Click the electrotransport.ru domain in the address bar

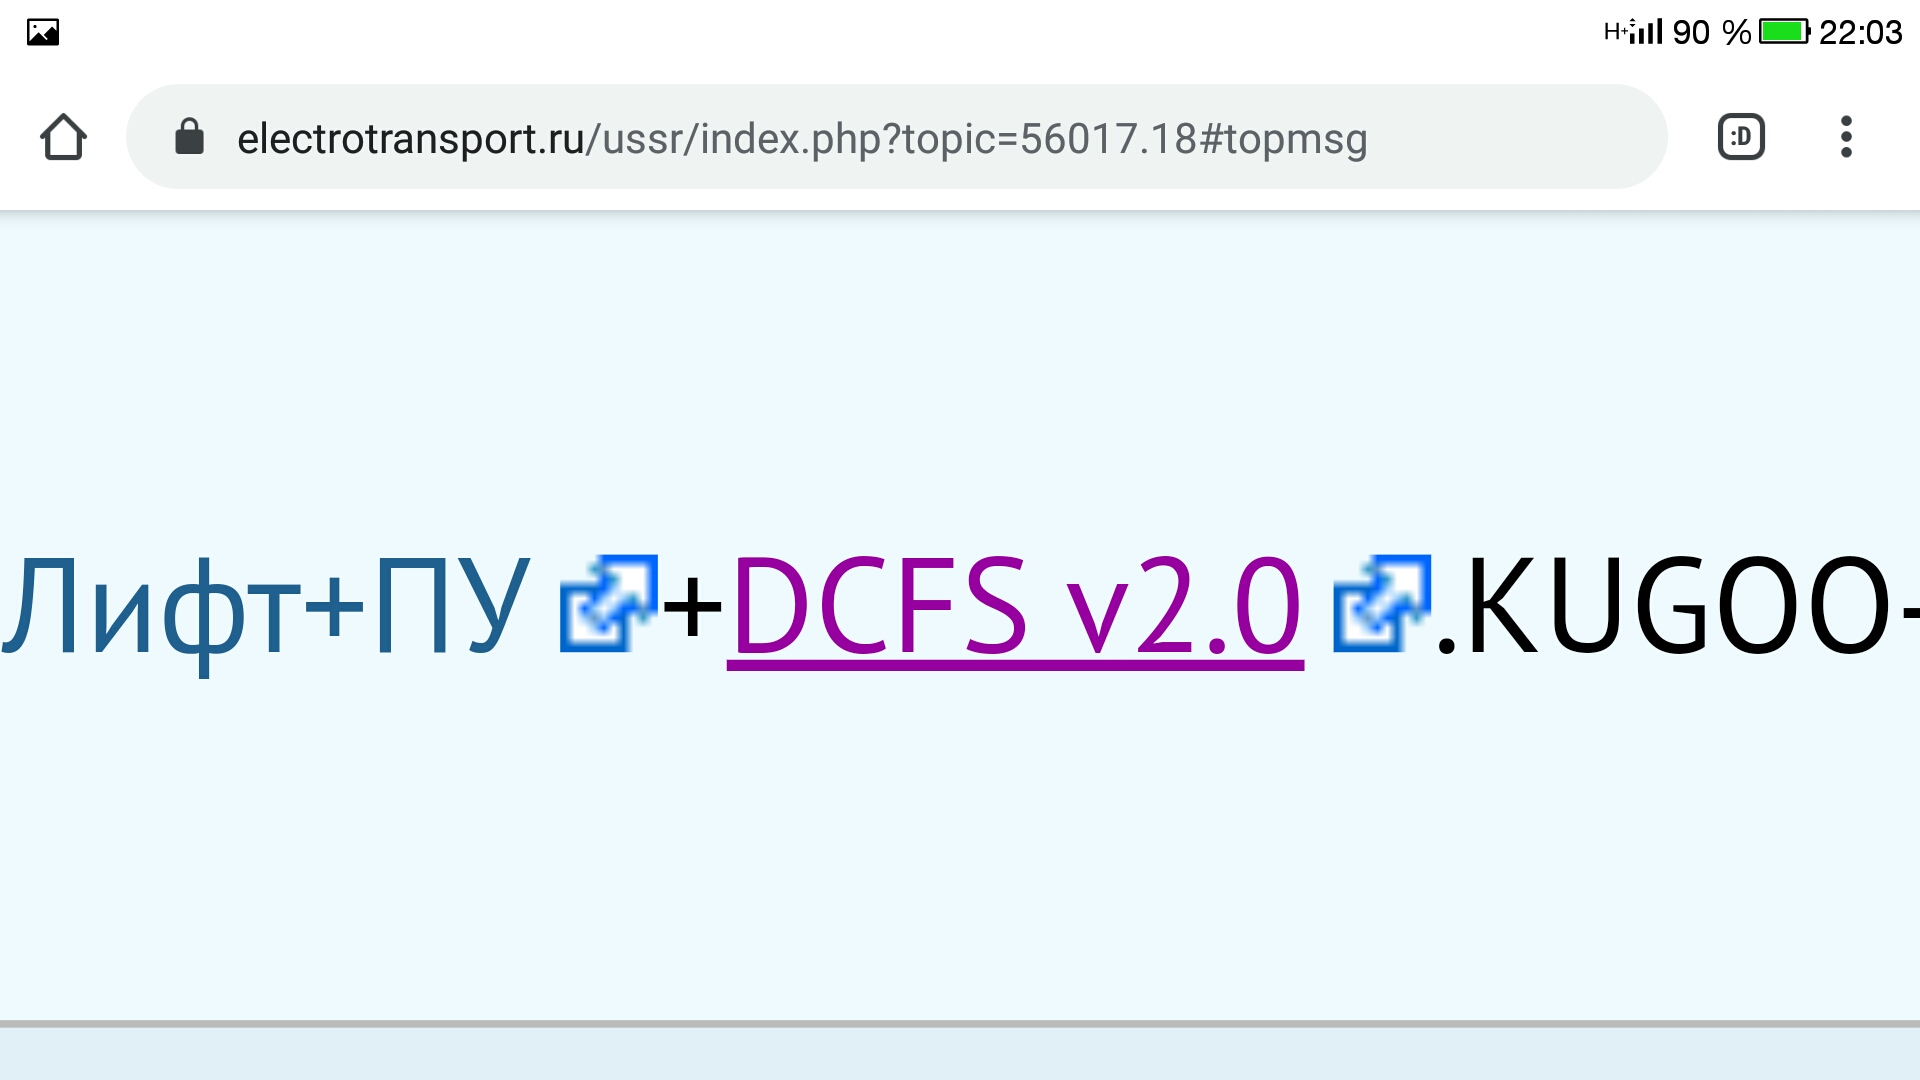(410, 139)
